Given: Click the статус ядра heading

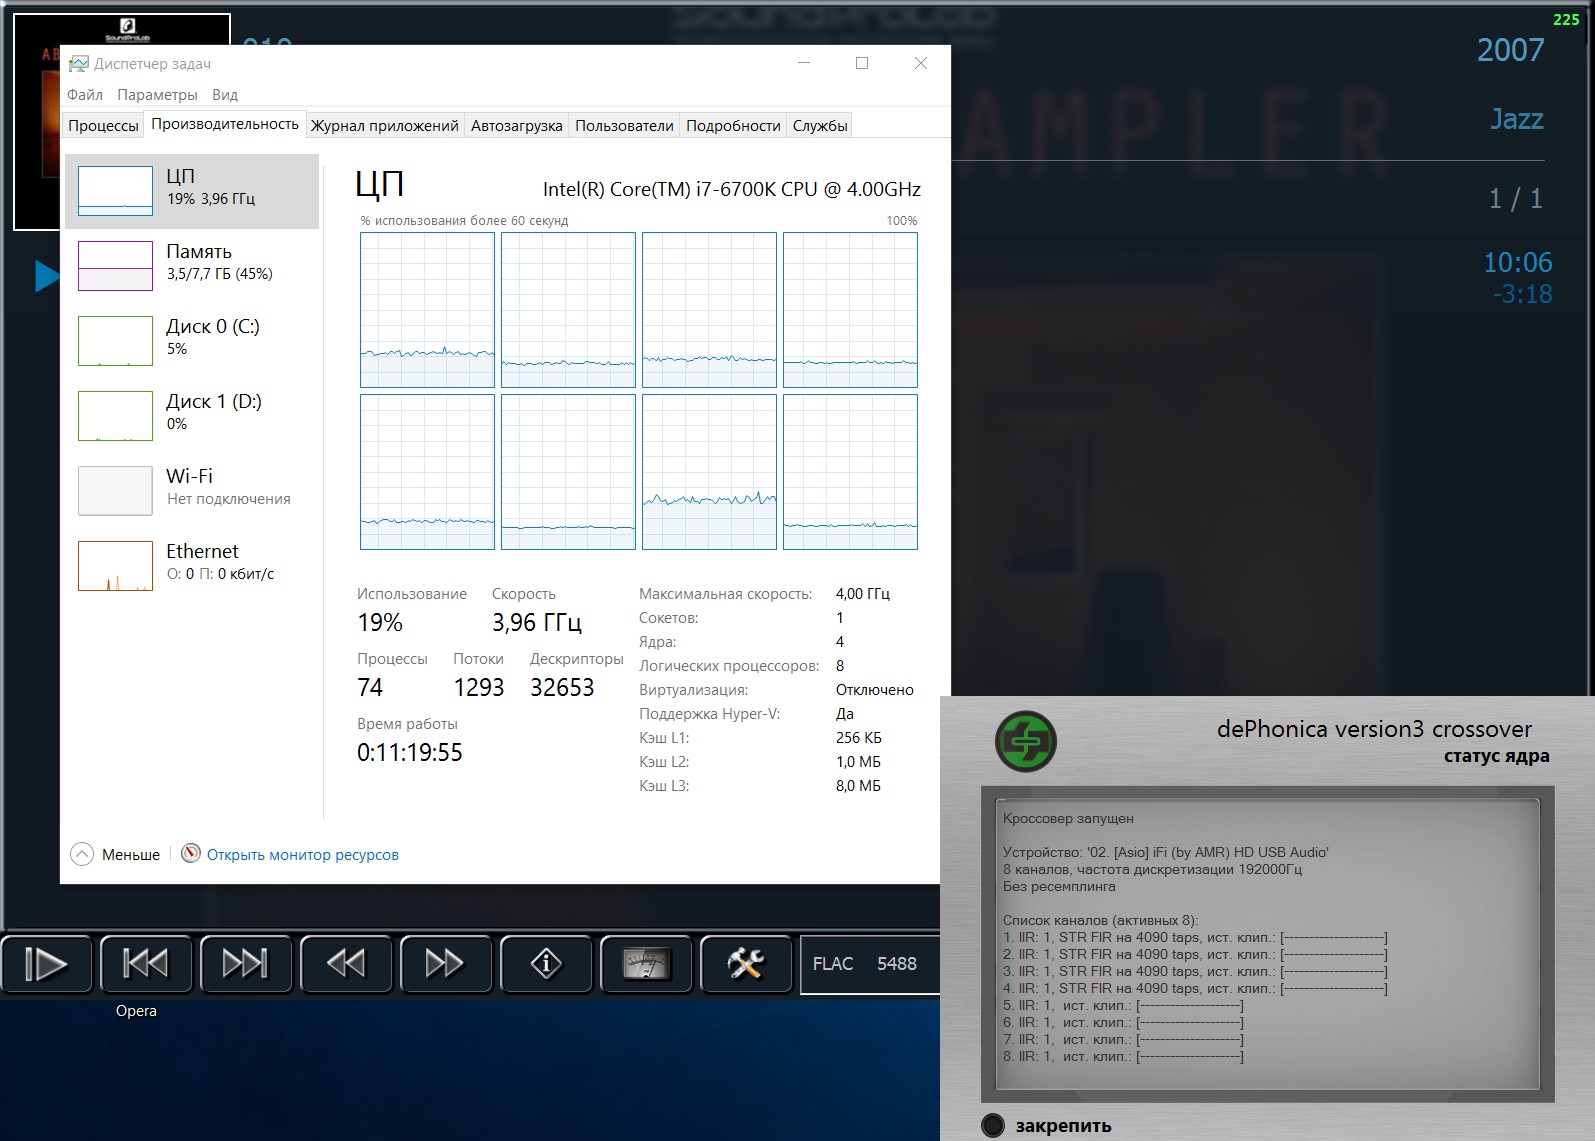Looking at the screenshot, I should coord(1496,756).
